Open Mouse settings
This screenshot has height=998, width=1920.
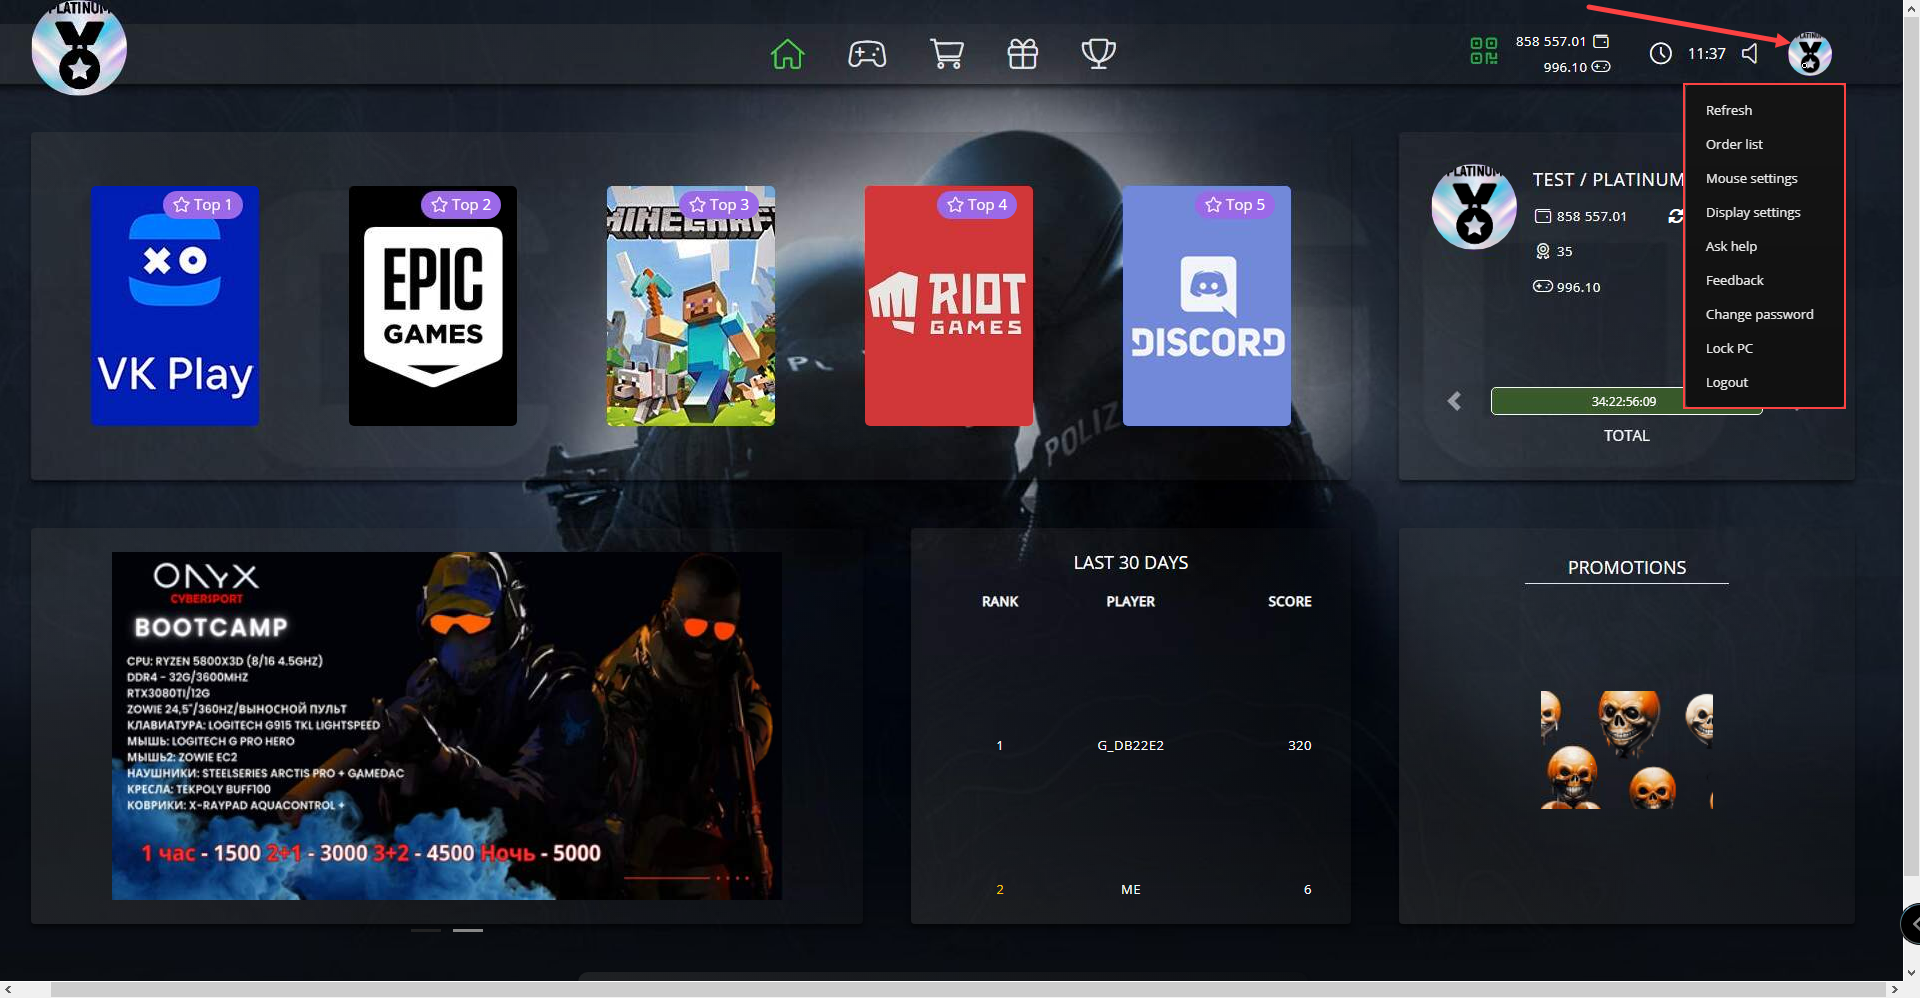click(1752, 178)
